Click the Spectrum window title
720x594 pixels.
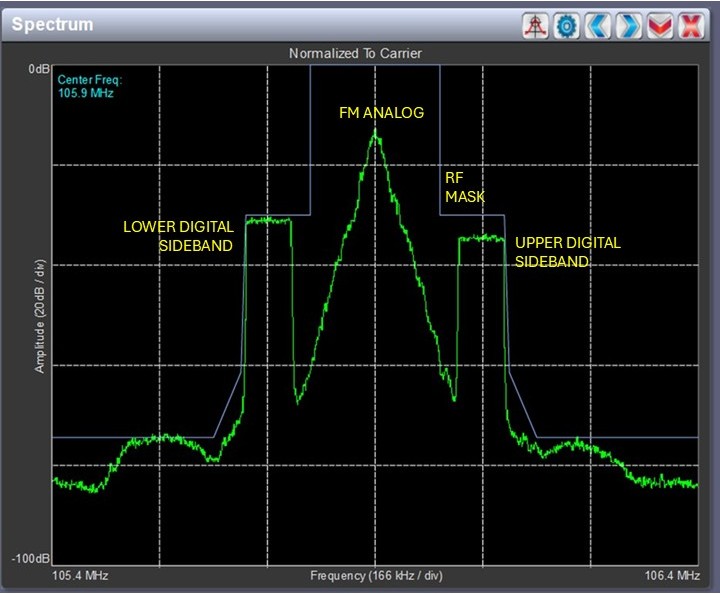coord(52,23)
